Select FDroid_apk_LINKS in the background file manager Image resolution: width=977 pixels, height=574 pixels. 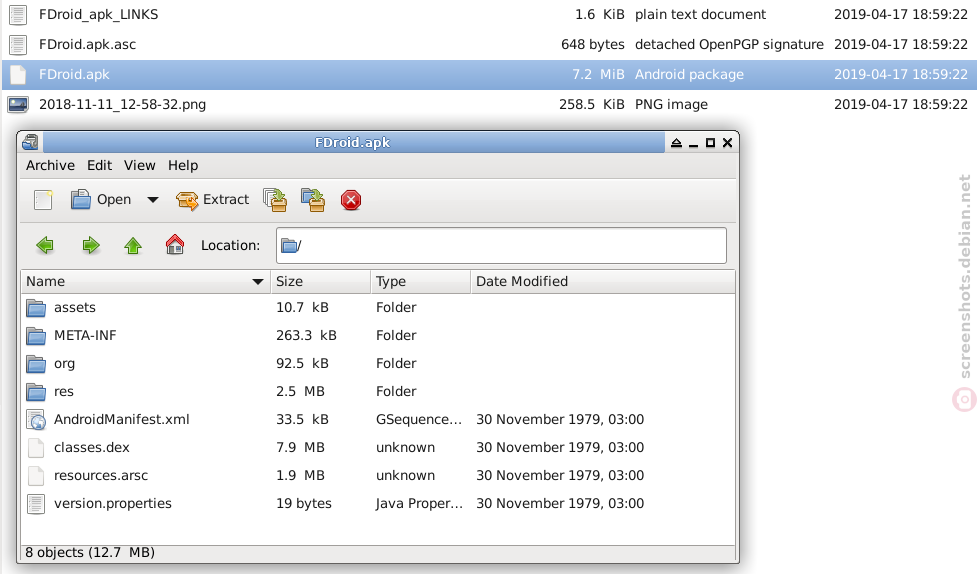tap(98, 14)
